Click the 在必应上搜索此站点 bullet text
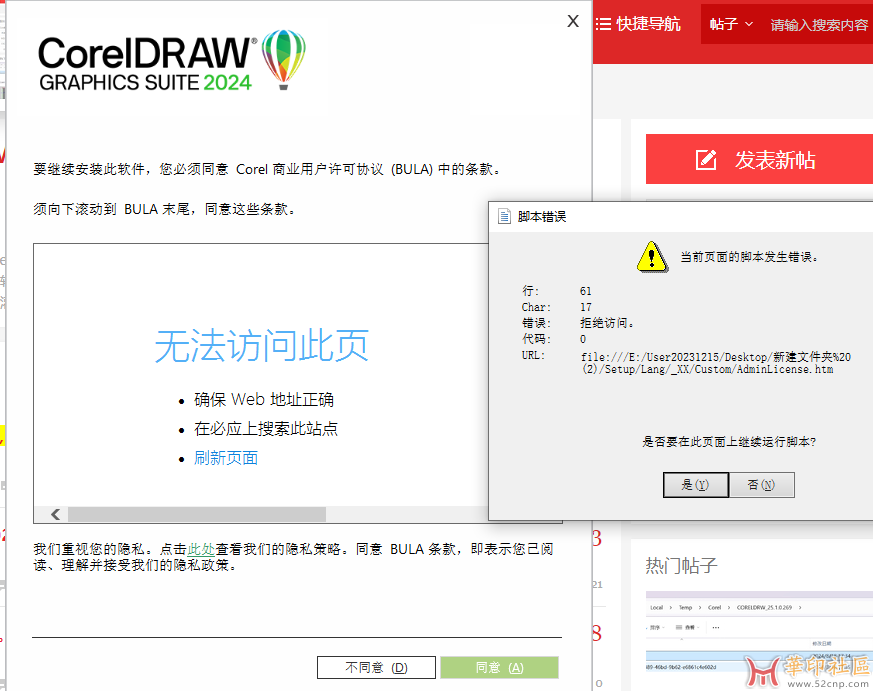This screenshot has height=691, width=873. 266,428
